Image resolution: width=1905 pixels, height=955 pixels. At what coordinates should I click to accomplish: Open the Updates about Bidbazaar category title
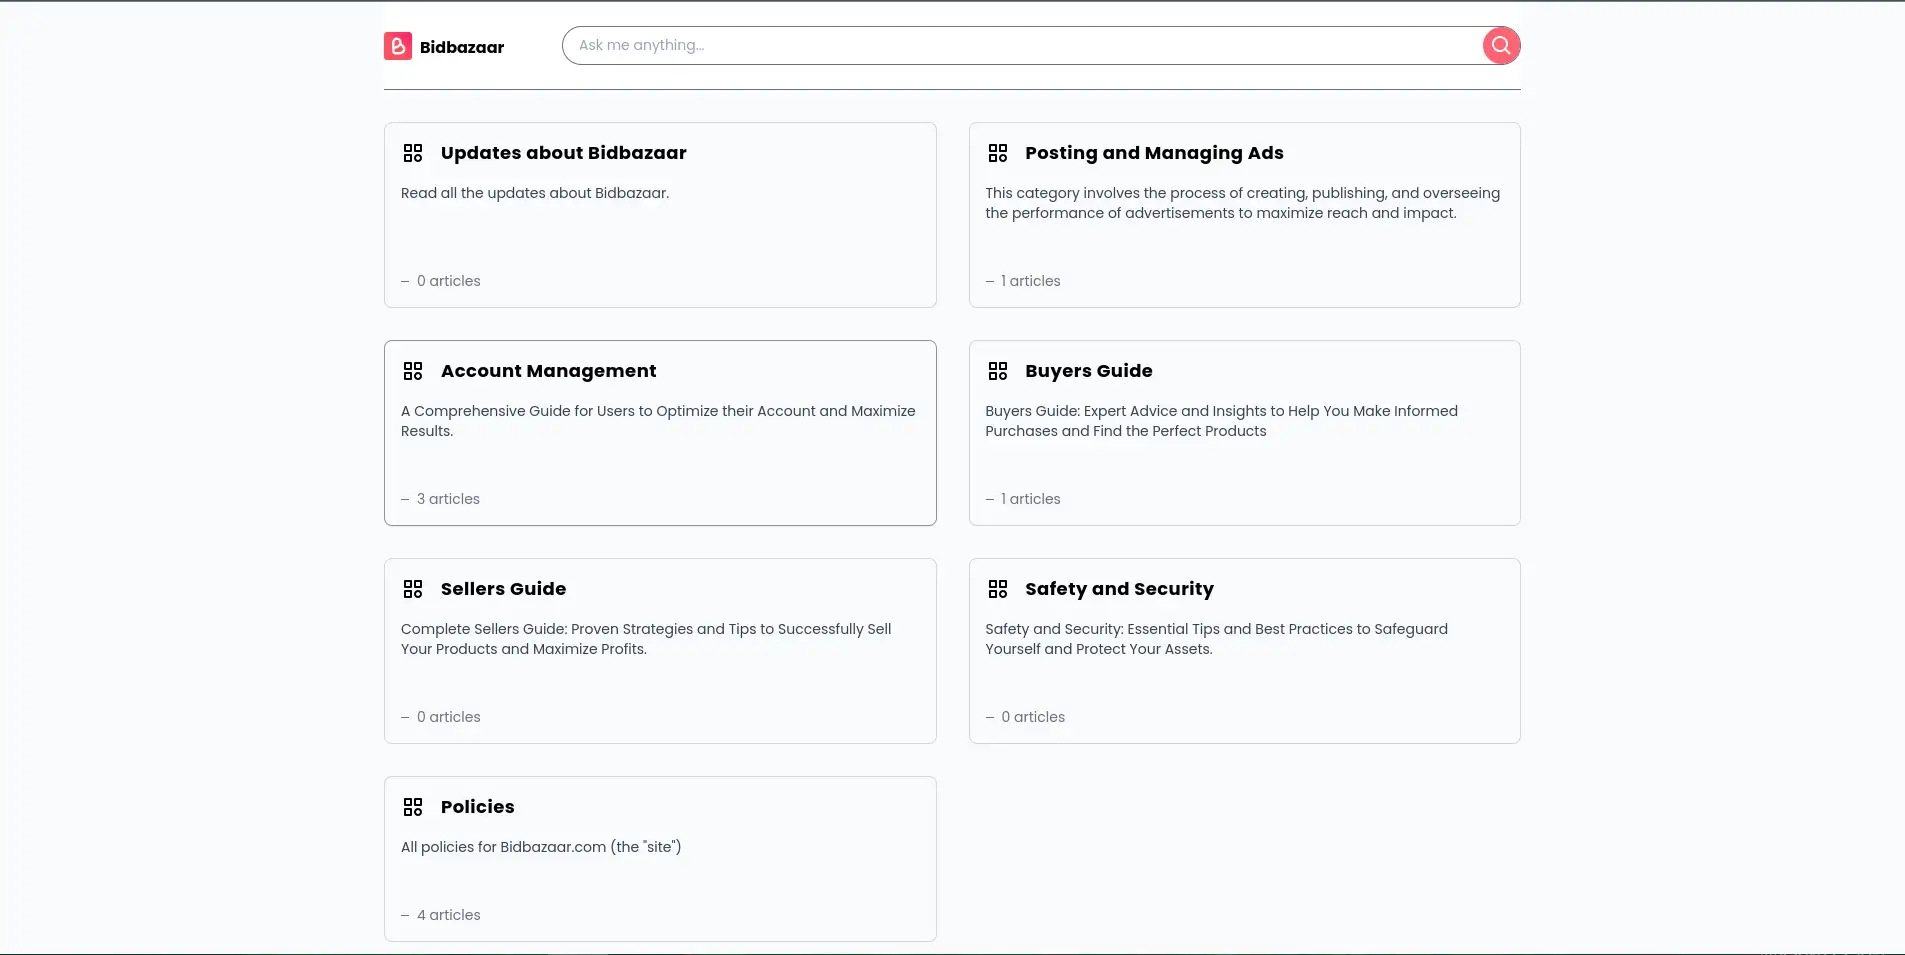click(x=563, y=153)
